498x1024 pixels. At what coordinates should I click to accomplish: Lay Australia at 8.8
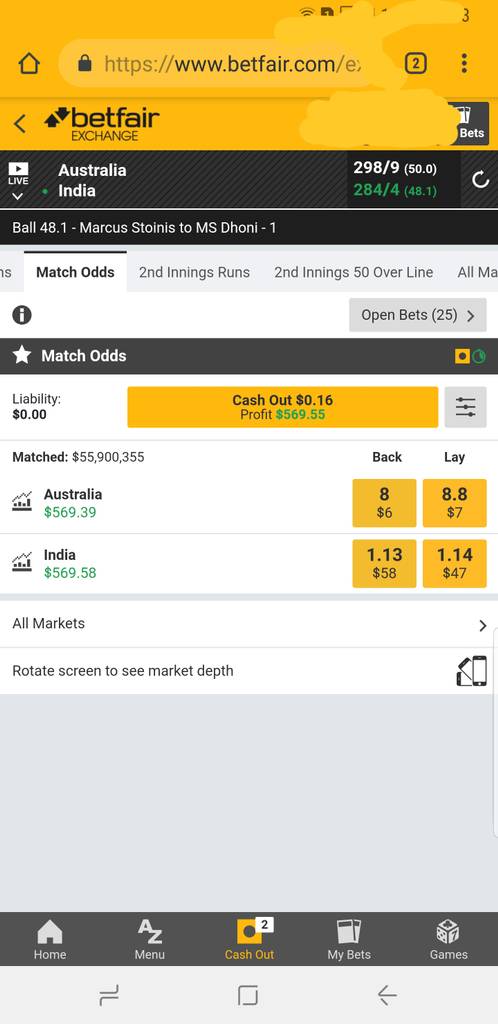coord(454,503)
